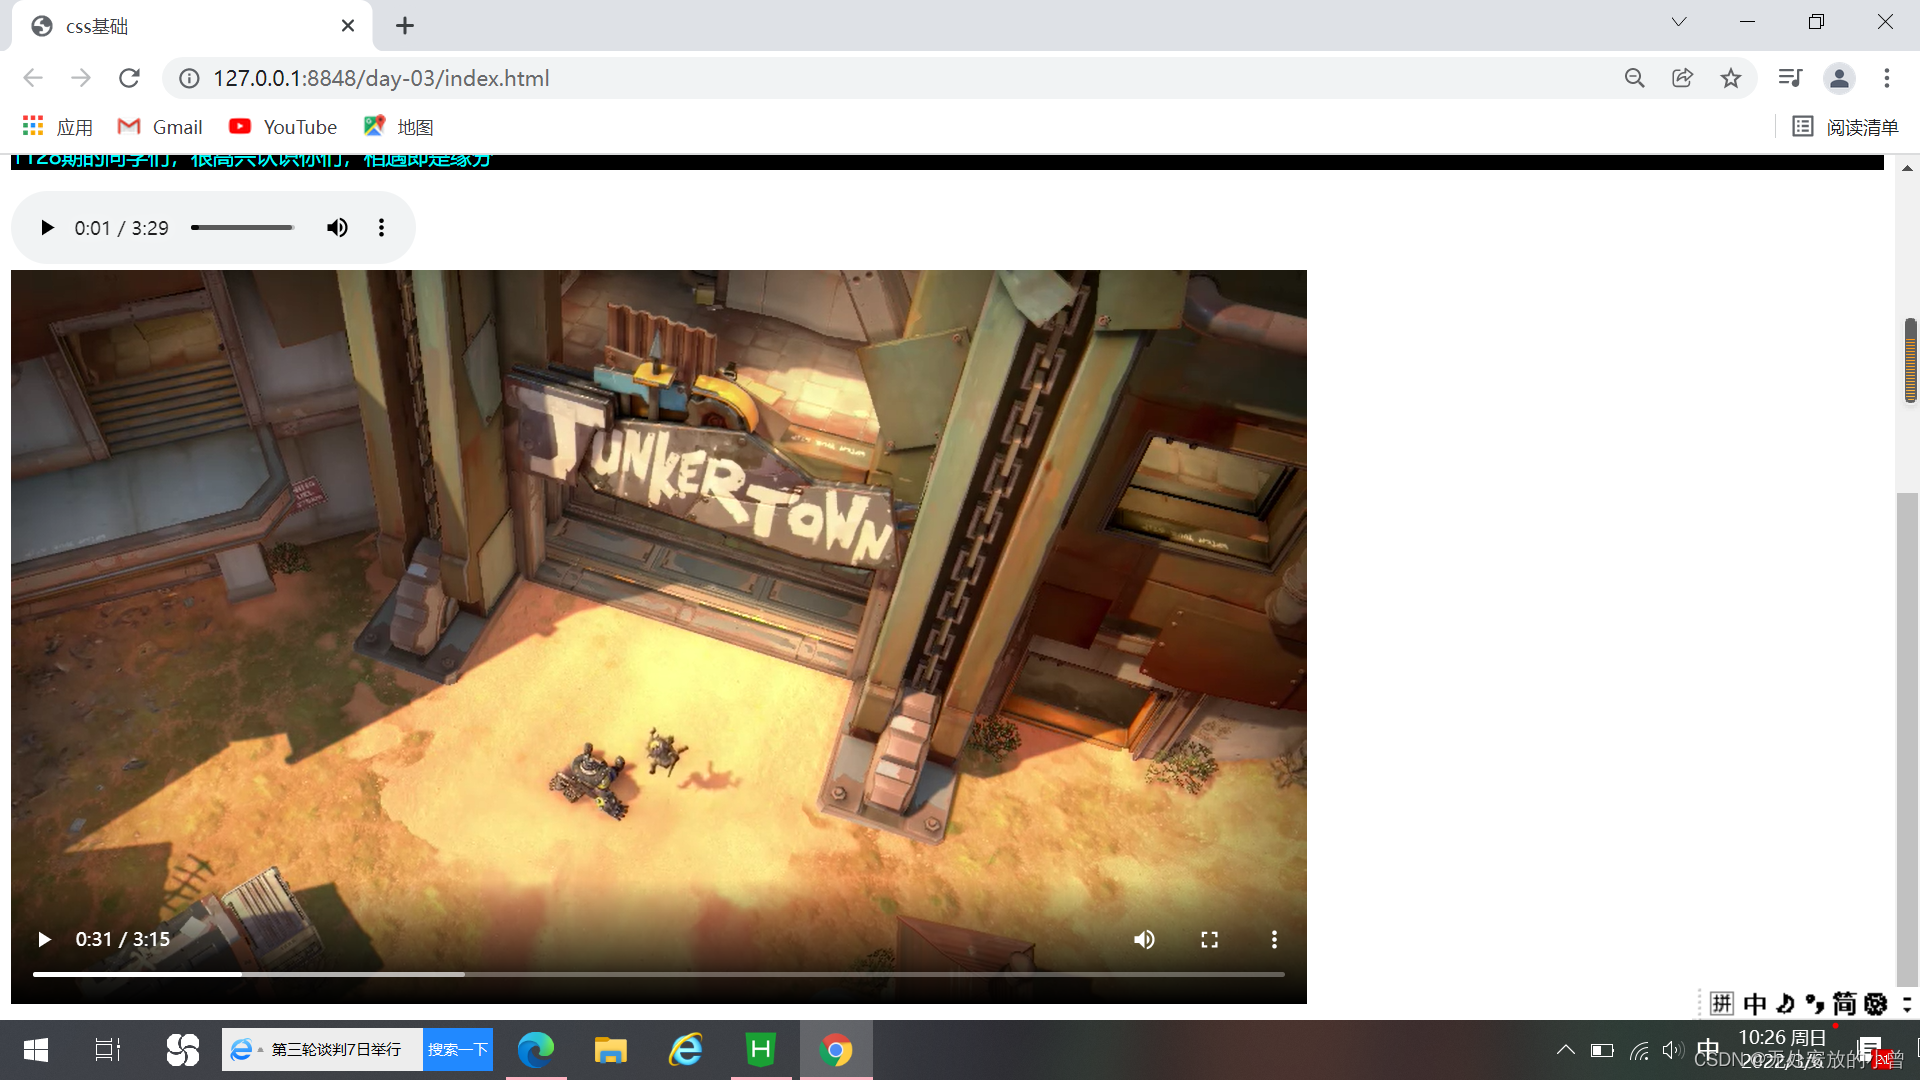The width and height of the screenshot is (1920, 1080).
Task: Click the 搜索一下 search button
Action: [x=457, y=1050]
